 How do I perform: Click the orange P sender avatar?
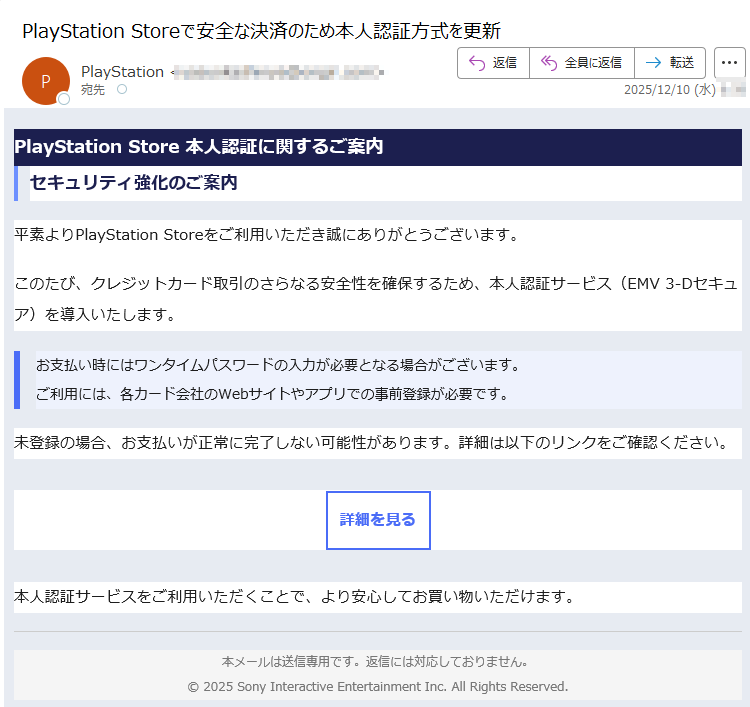pos(45,81)
